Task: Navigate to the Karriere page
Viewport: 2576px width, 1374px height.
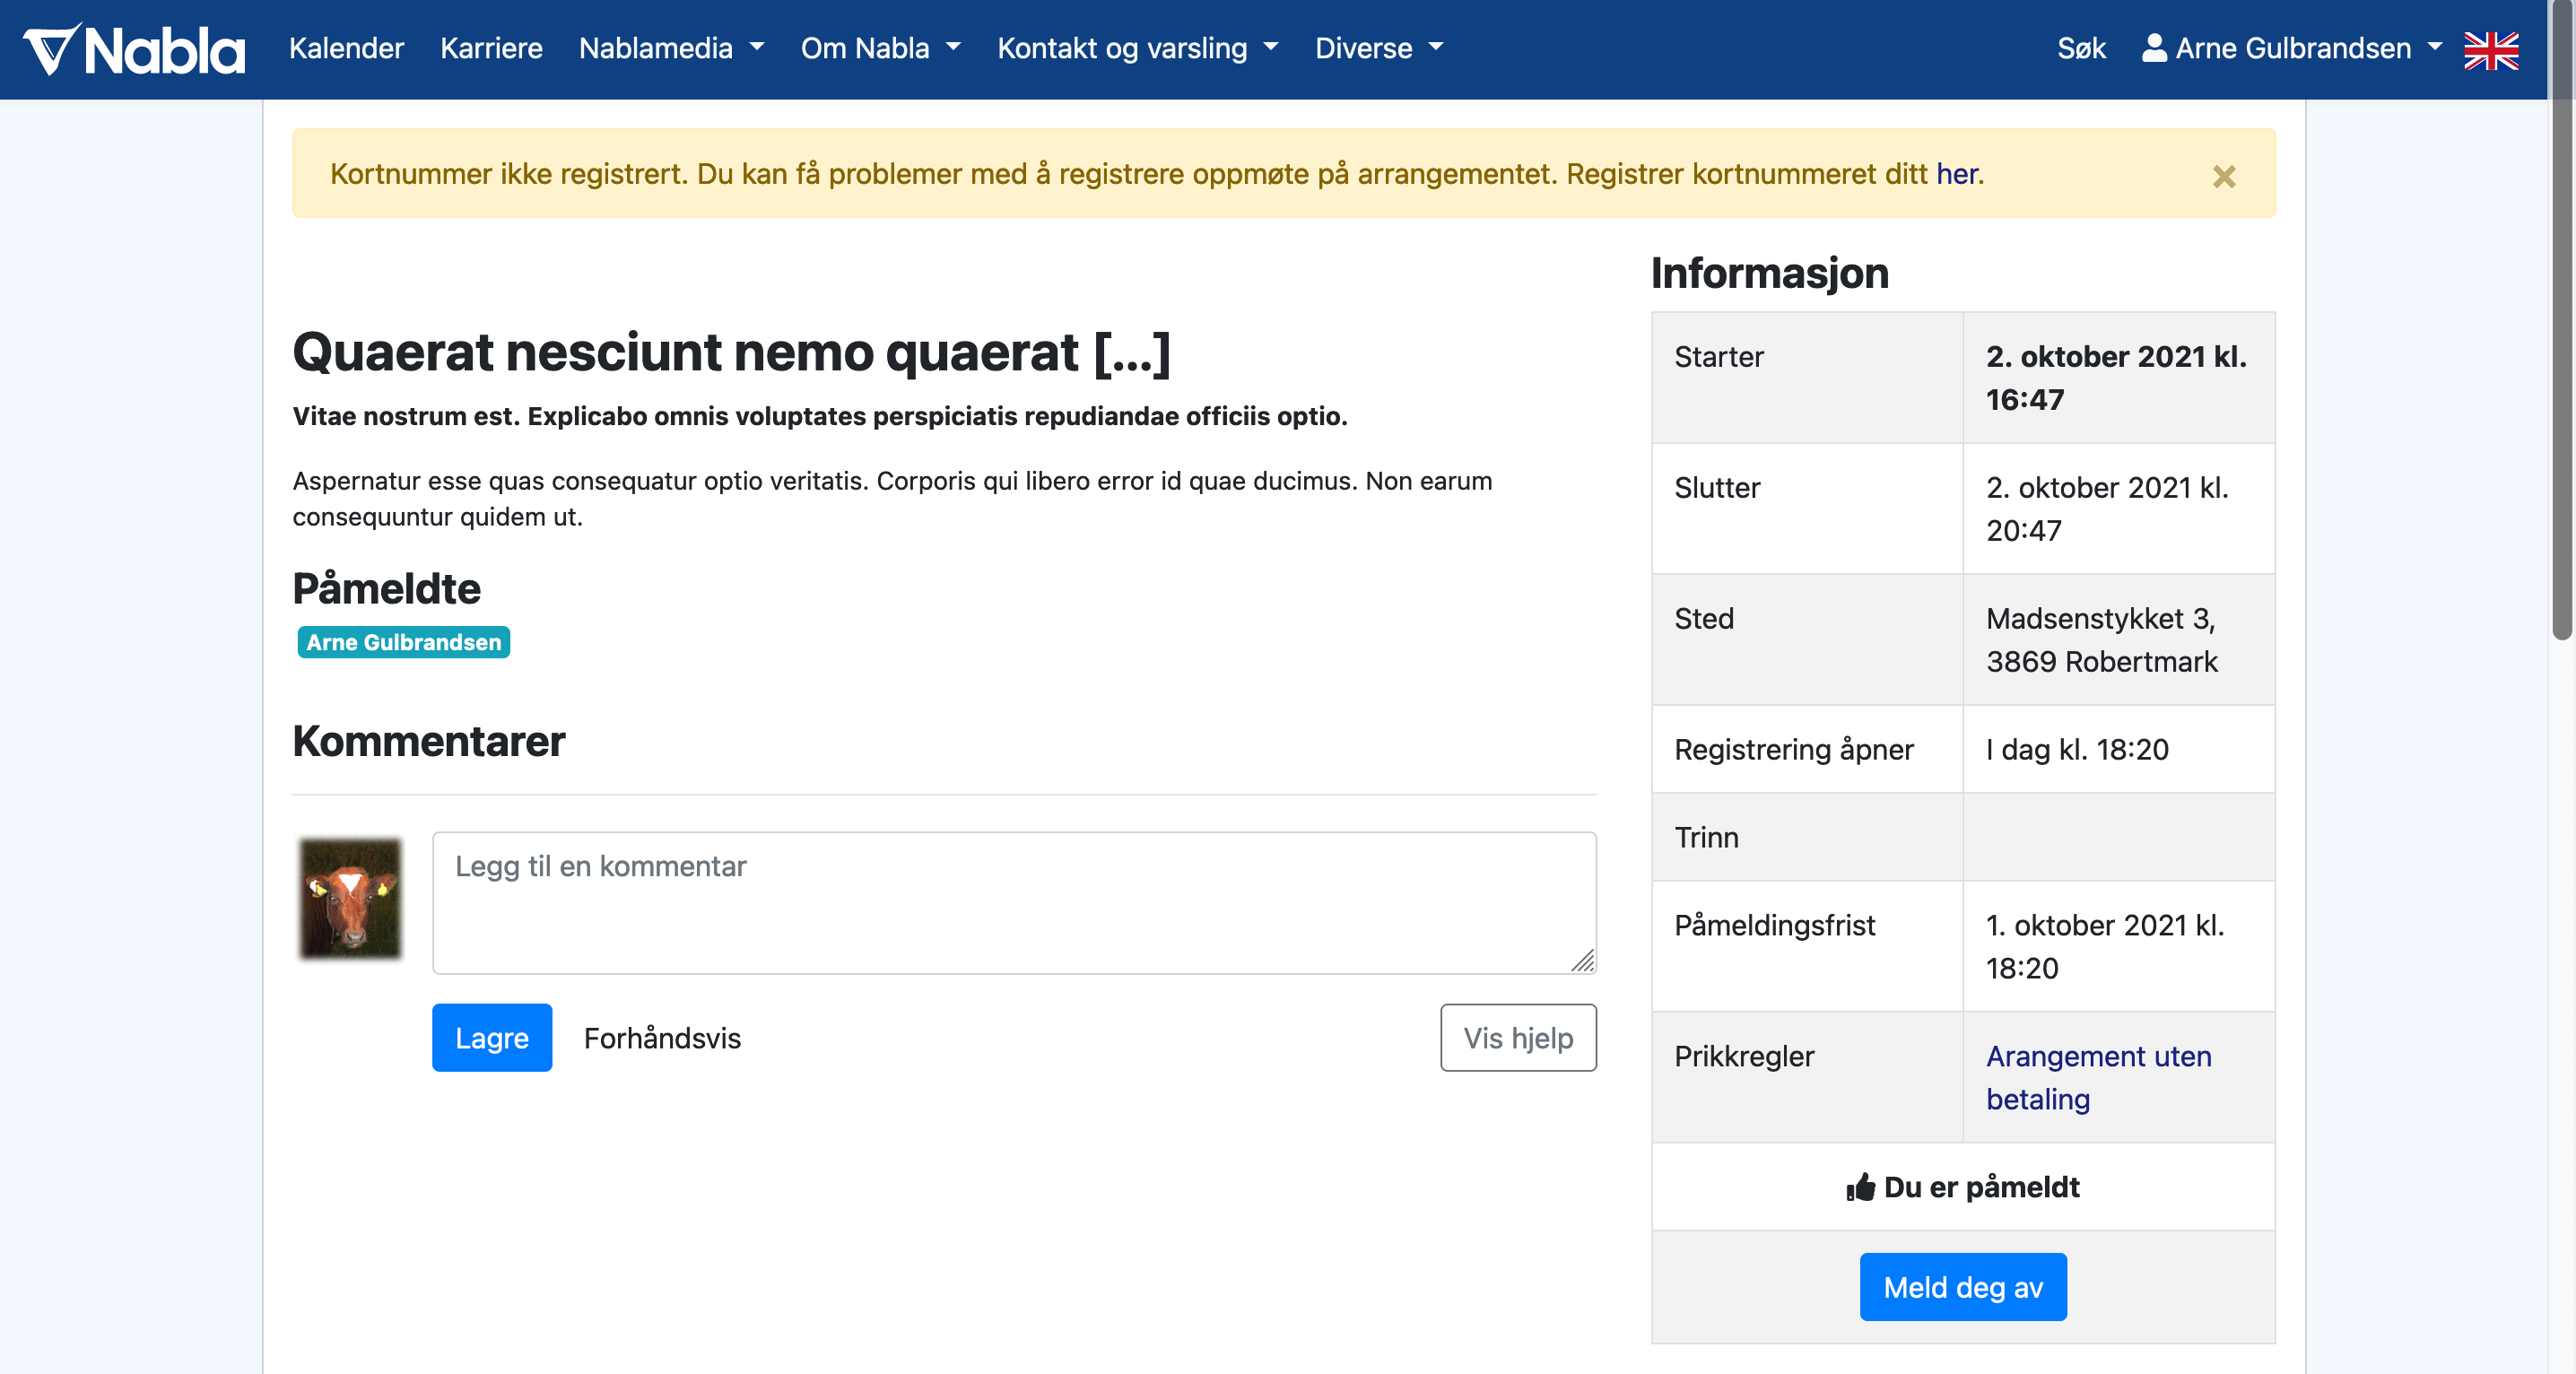Action: click(x=491, y=48)
